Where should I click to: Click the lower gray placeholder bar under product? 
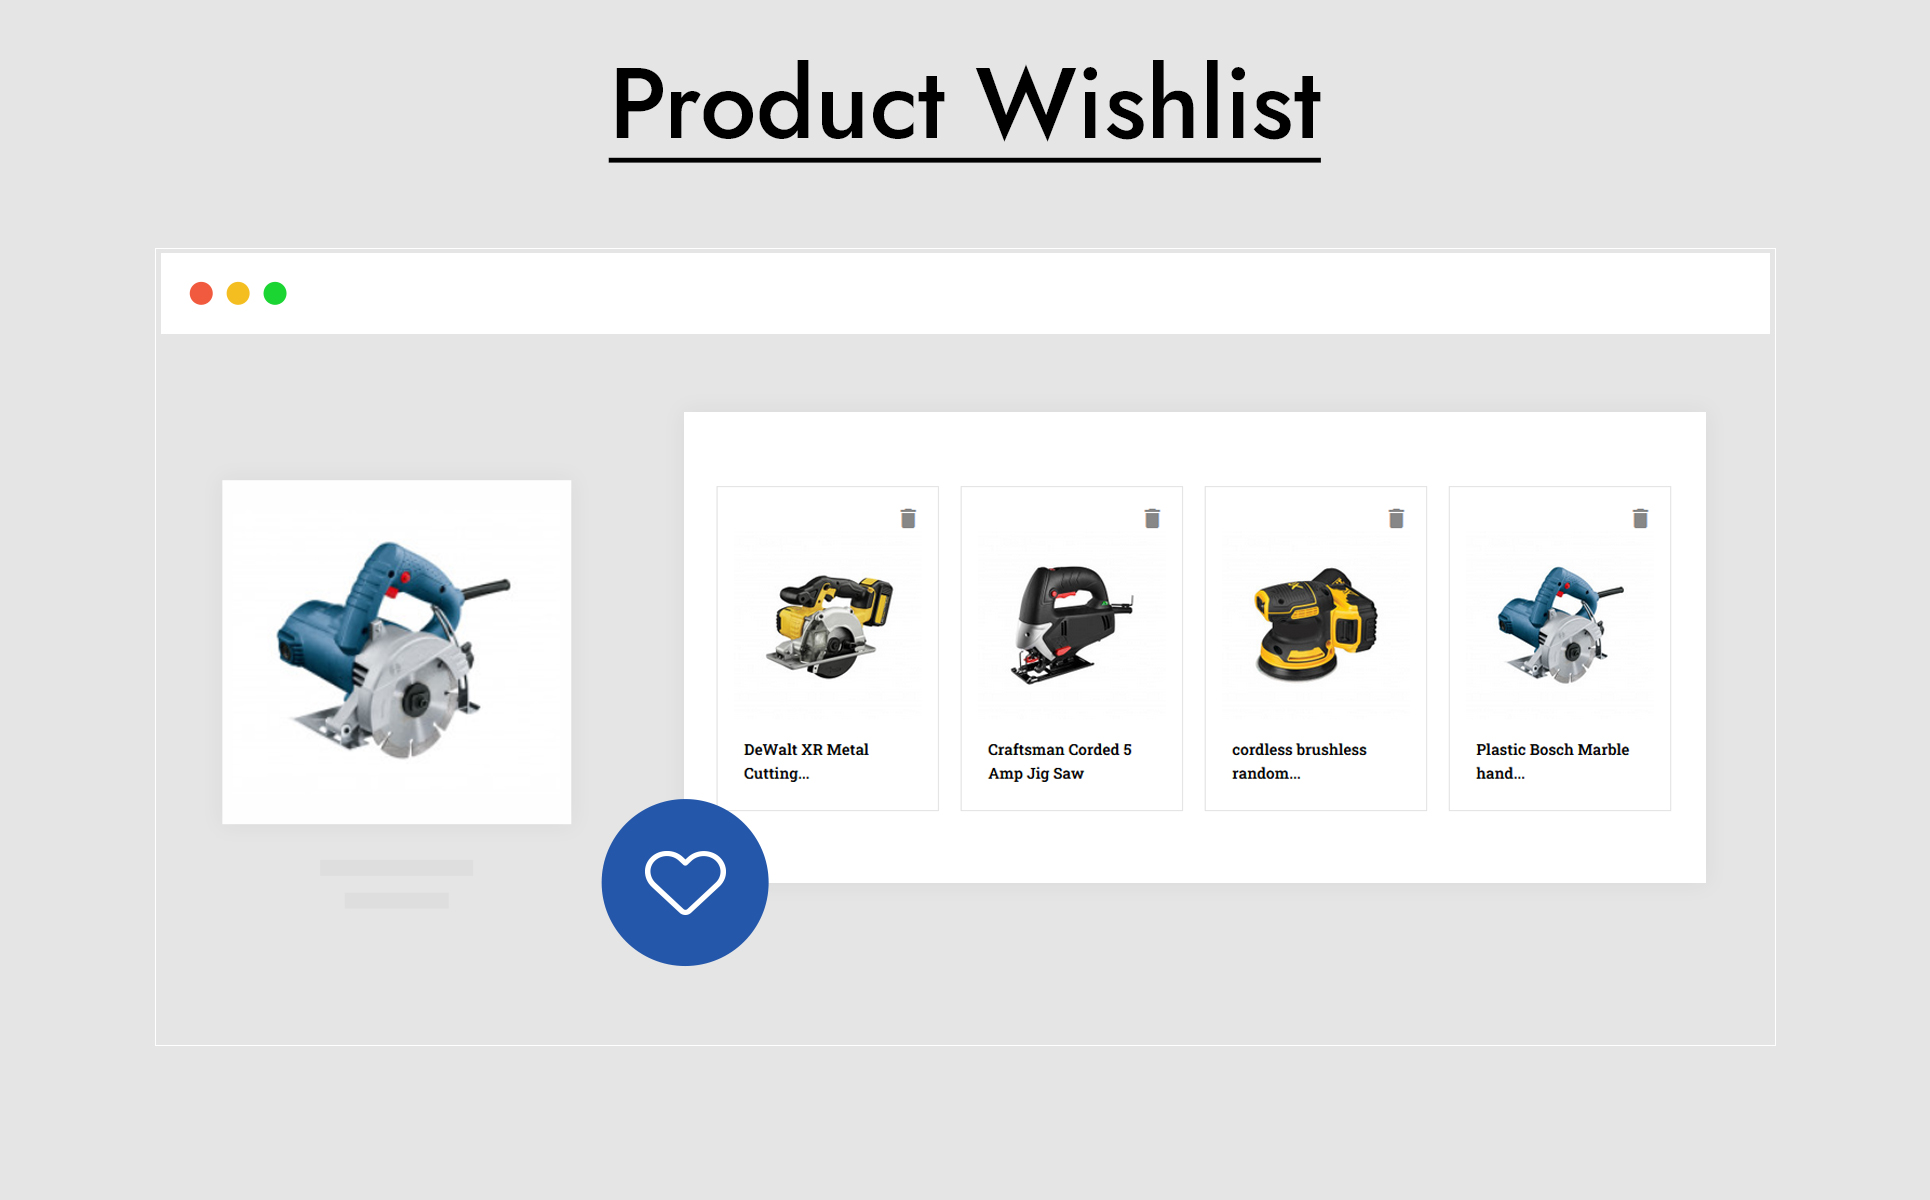396,900
